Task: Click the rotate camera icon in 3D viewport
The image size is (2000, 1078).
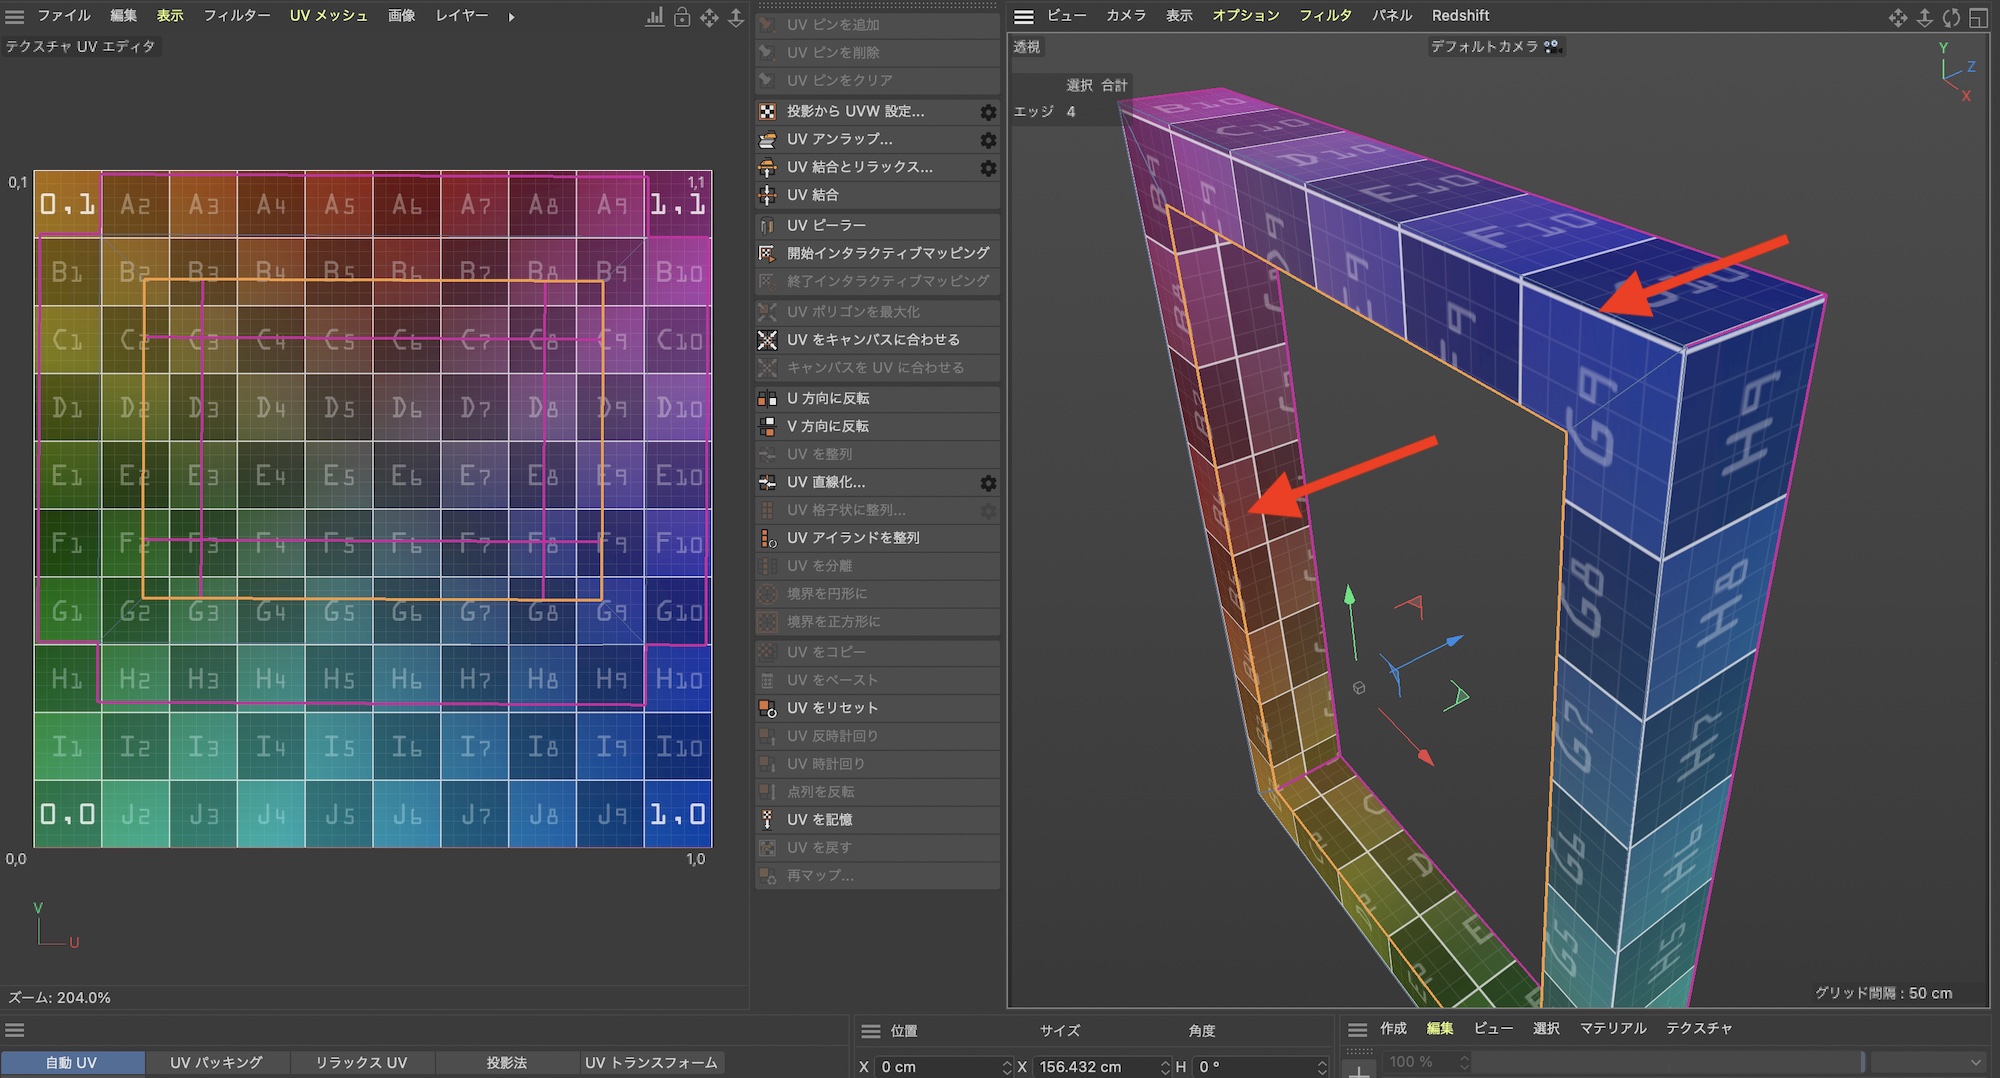Action: tap(1951, 17)
